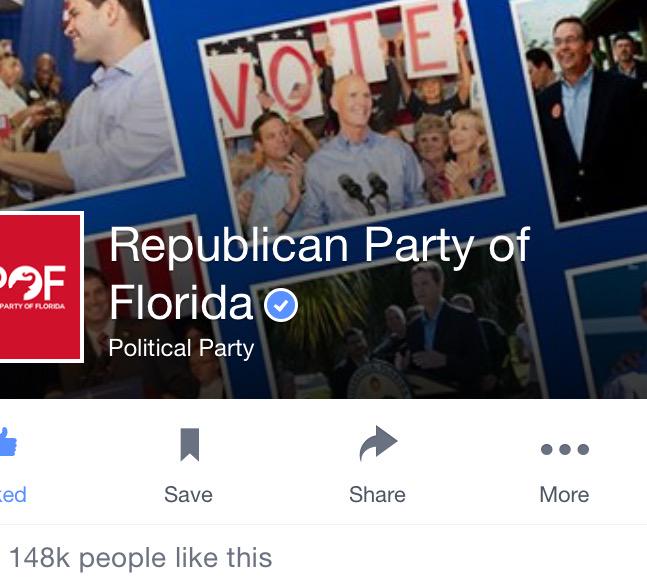Screen dimensions: 647x578
Task: Click the Save label text
Action: pos(188,494)
